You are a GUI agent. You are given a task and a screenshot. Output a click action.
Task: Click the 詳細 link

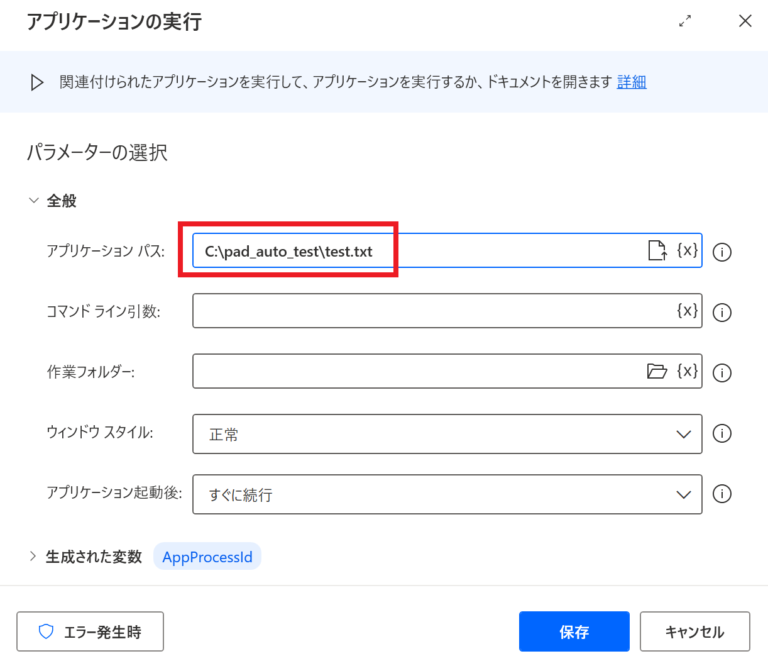click(631, 82)
